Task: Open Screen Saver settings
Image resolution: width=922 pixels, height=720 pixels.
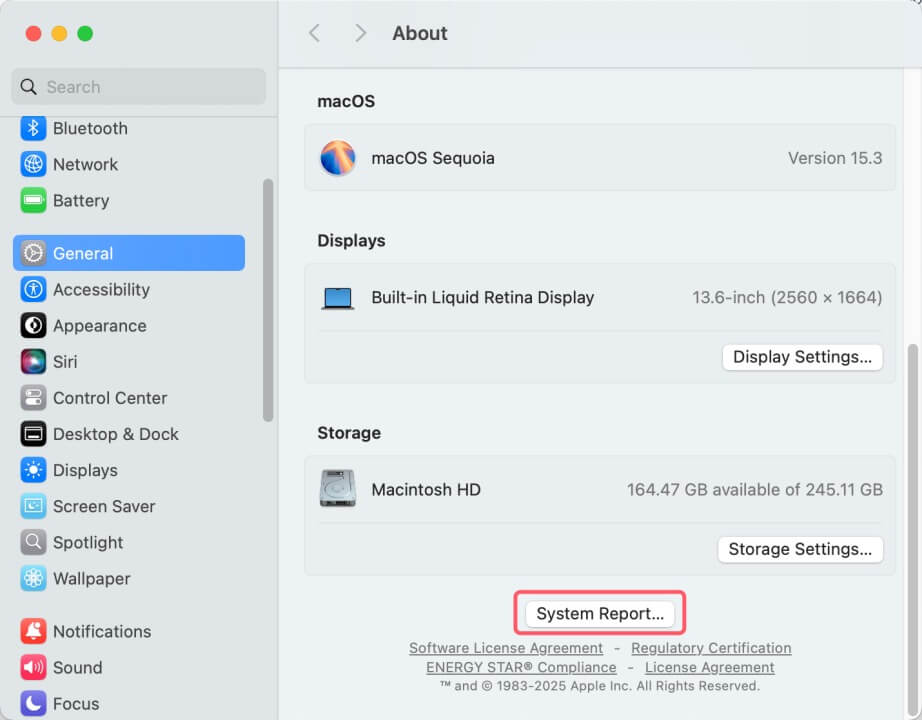Action: tap(104, 506)
